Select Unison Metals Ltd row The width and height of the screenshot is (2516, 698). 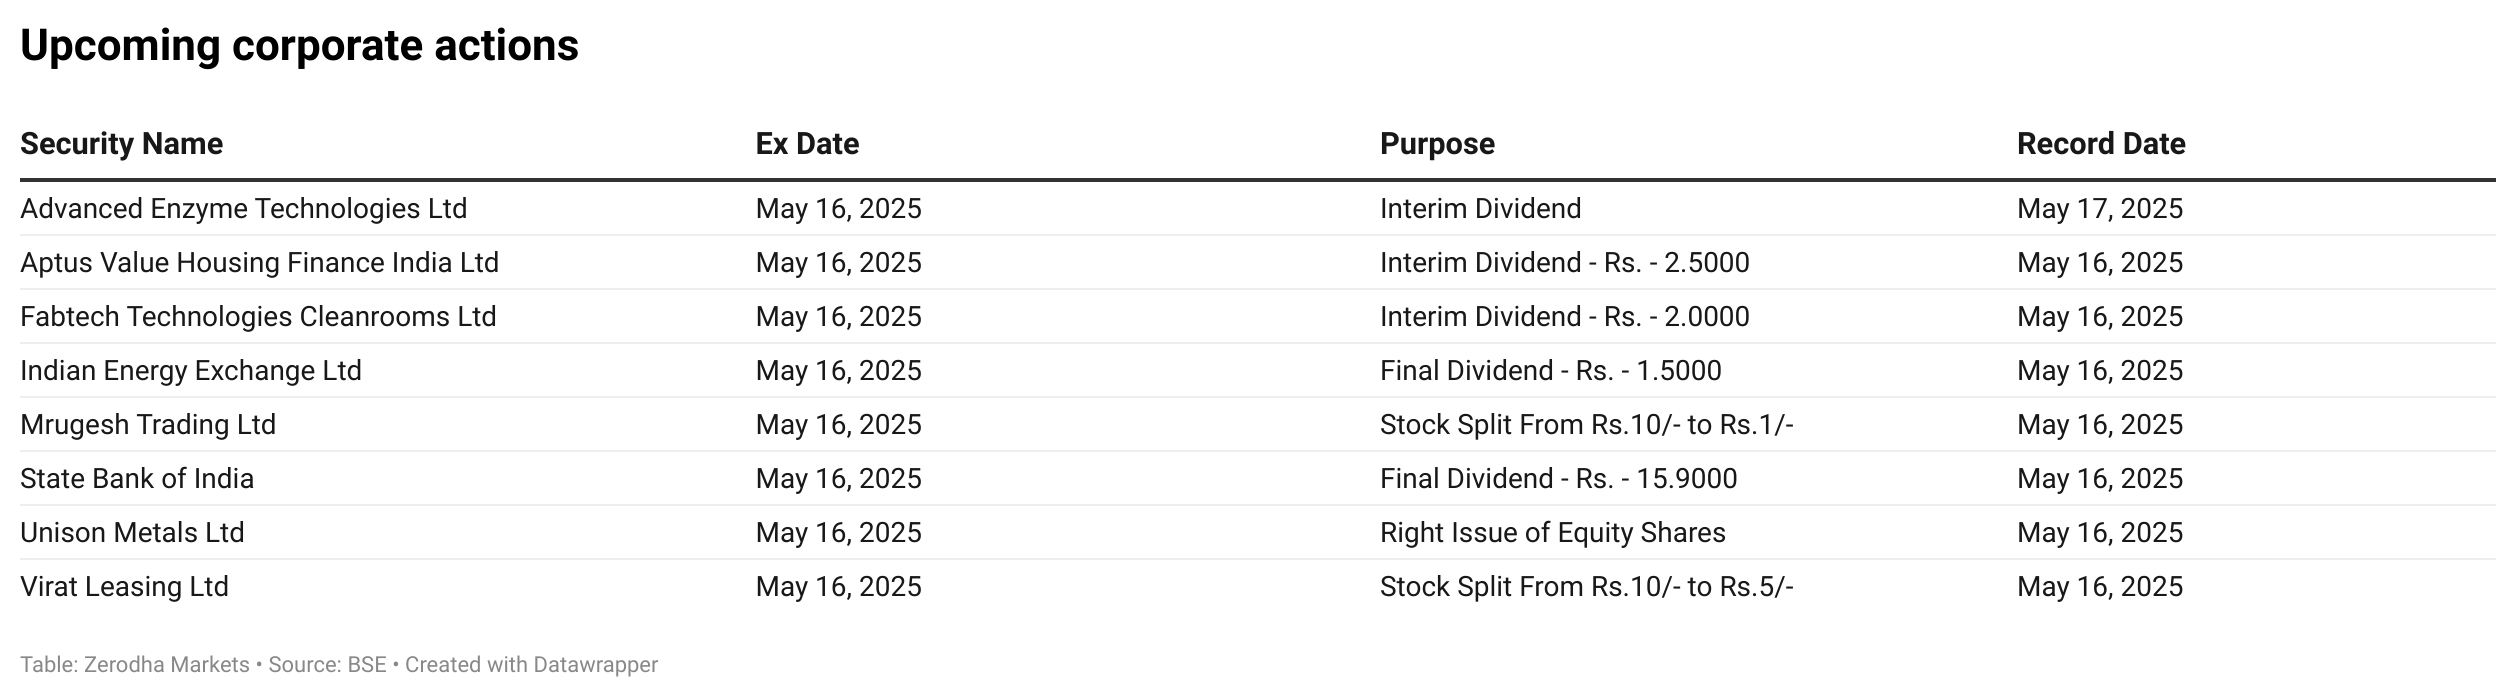pyautogui.click(x=132, y=533)
